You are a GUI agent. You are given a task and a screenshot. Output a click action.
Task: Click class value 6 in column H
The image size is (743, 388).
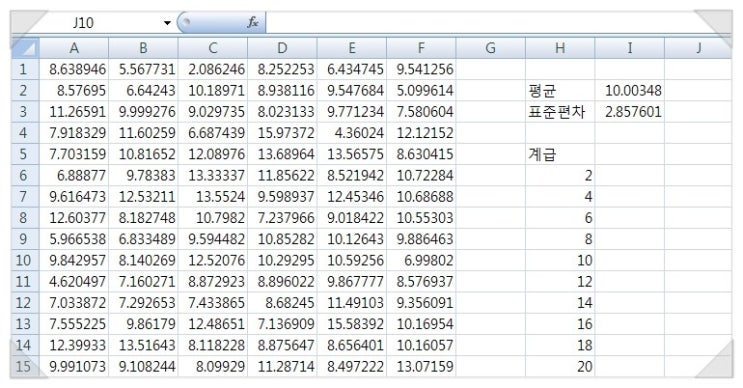point(560,217)
